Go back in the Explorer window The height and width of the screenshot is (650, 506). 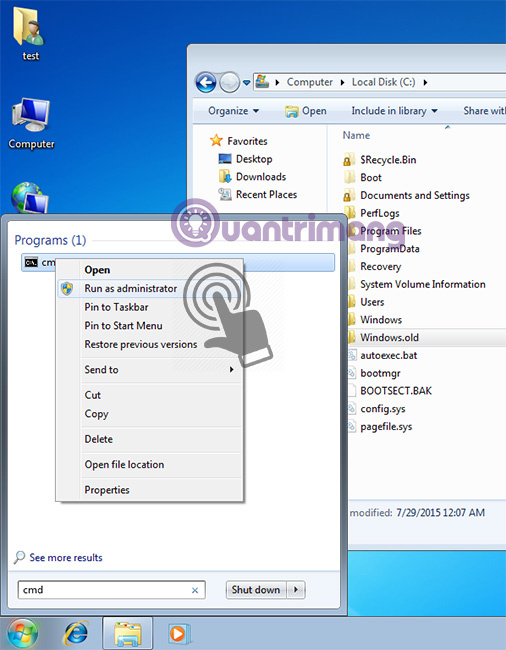[x=206, y=82]
